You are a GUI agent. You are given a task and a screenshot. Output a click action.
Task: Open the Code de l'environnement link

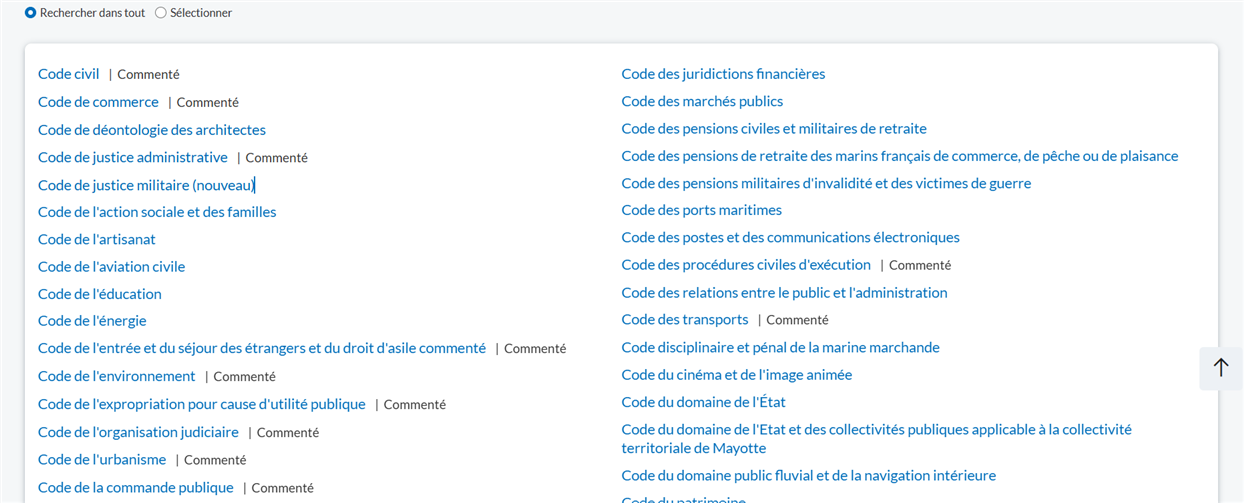point(116,376)
